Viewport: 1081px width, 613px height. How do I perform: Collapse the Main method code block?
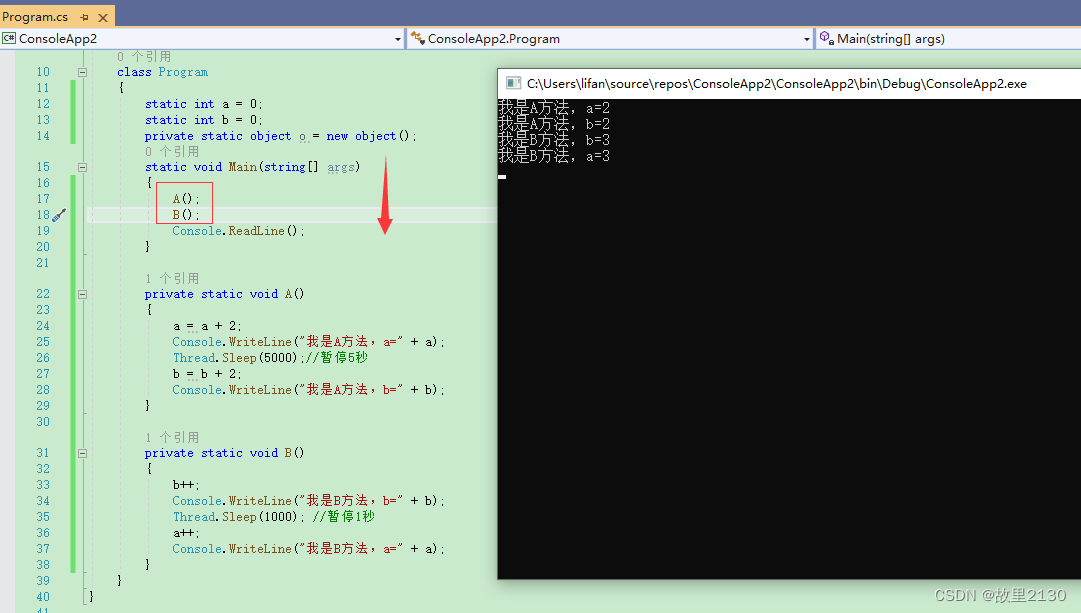coord(83,167)
